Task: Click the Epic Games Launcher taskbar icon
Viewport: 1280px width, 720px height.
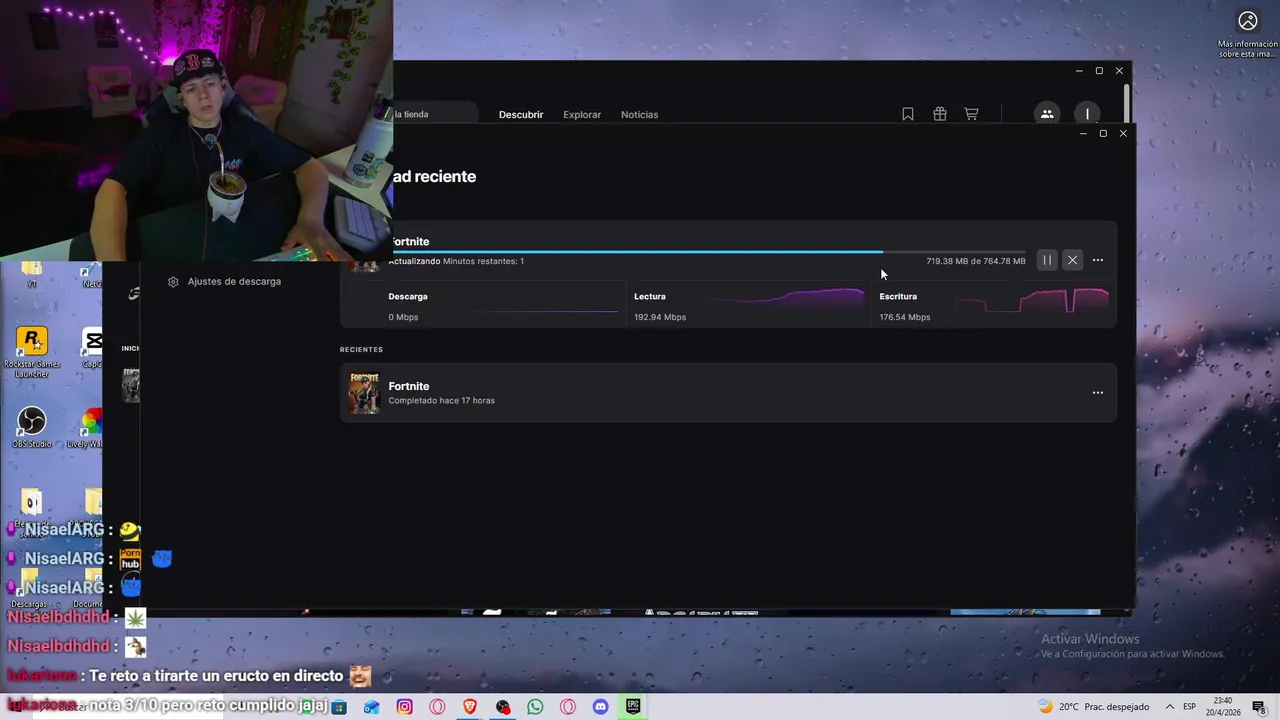Action: click(633, 707)
